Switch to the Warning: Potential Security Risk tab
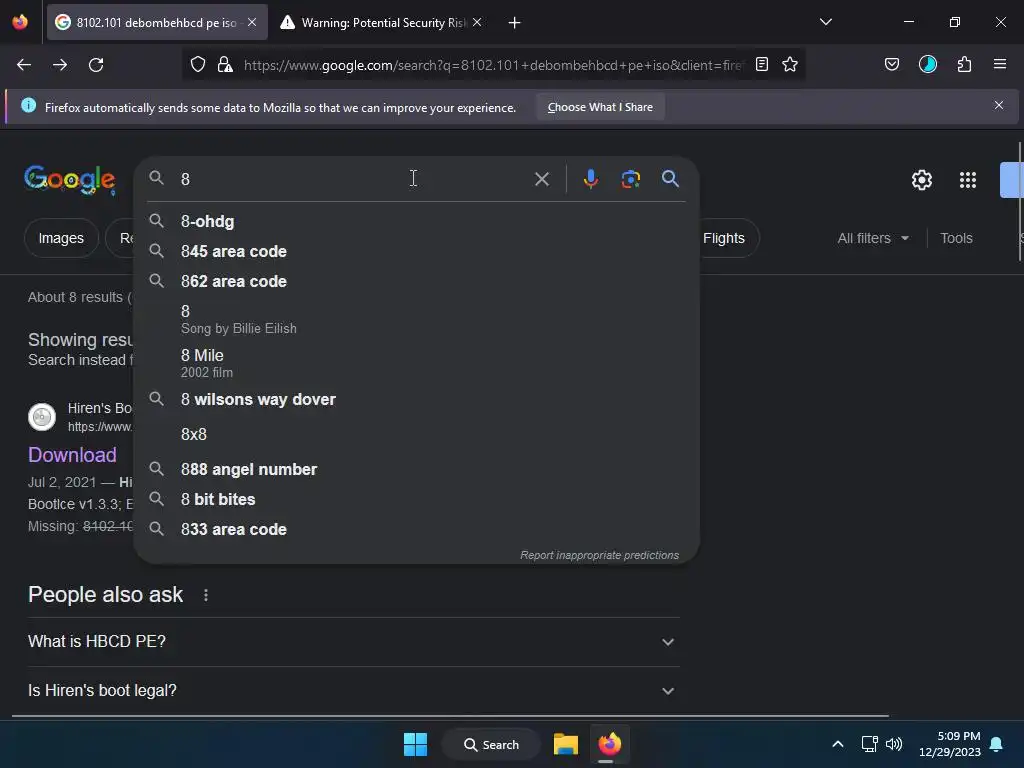Screen dimensions: 1024x768 pos(374,22)
